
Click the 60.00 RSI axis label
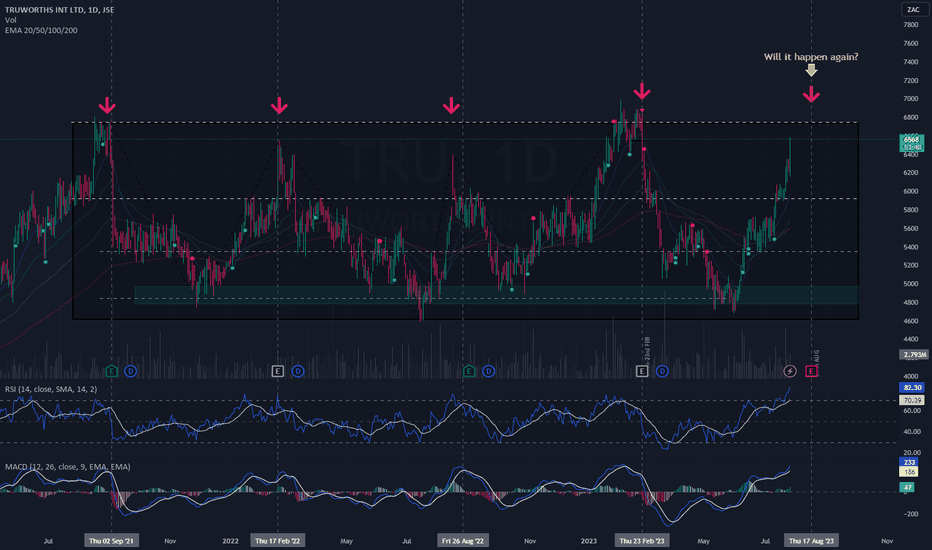coord(912,411)
